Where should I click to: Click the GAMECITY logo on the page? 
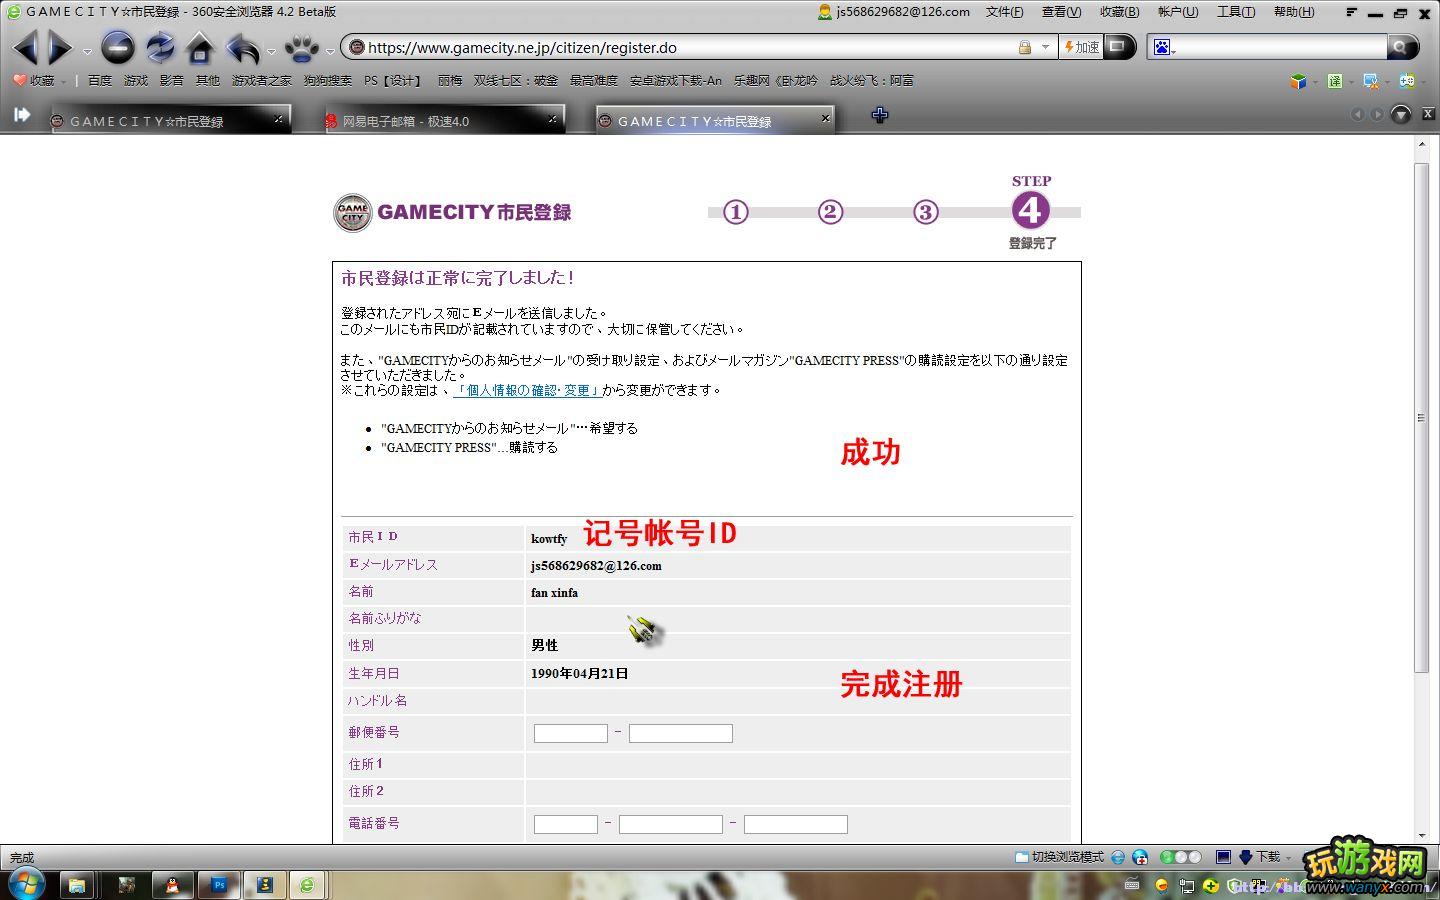pyautogui.click(x=453, y=212)
